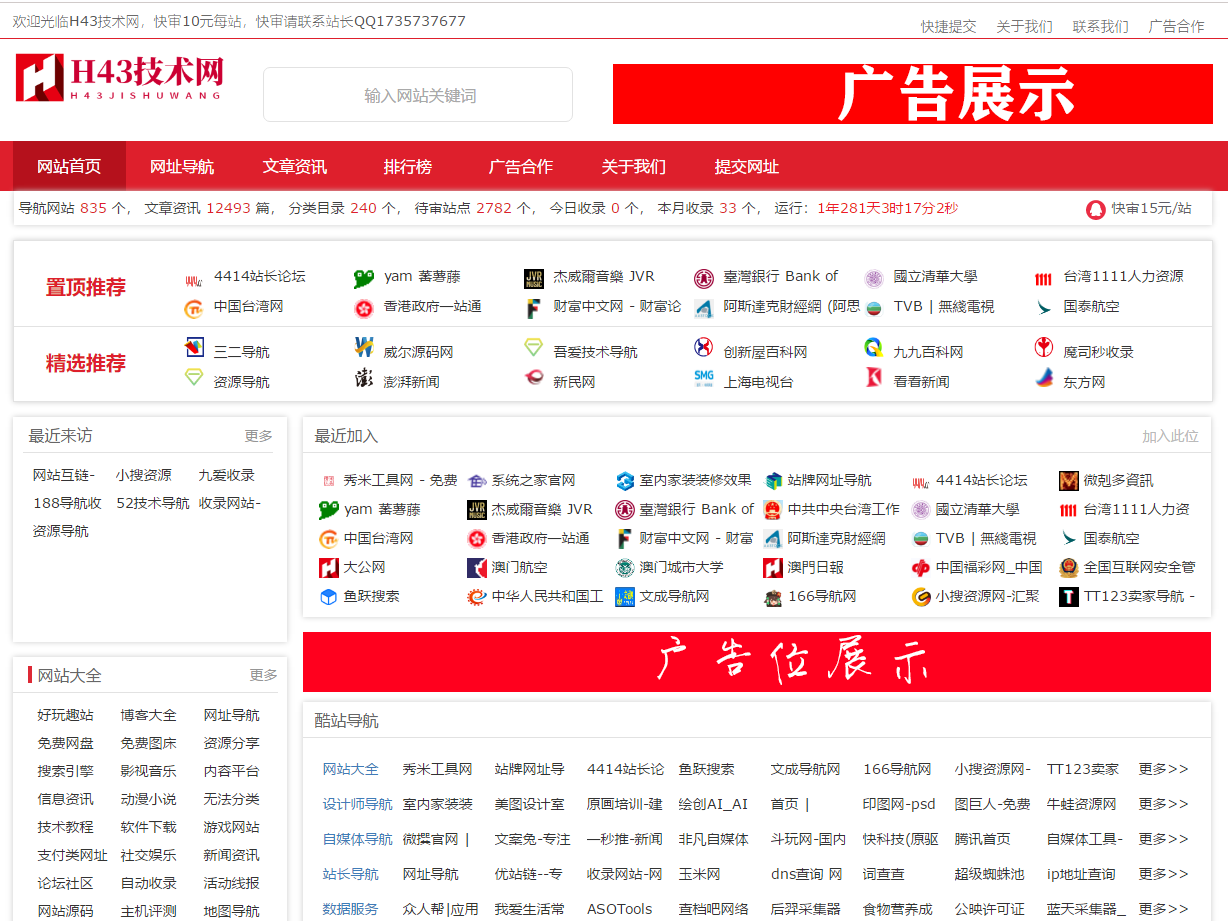
Task: Click the 输入网站关键词 search field
Action: [418, 95]
